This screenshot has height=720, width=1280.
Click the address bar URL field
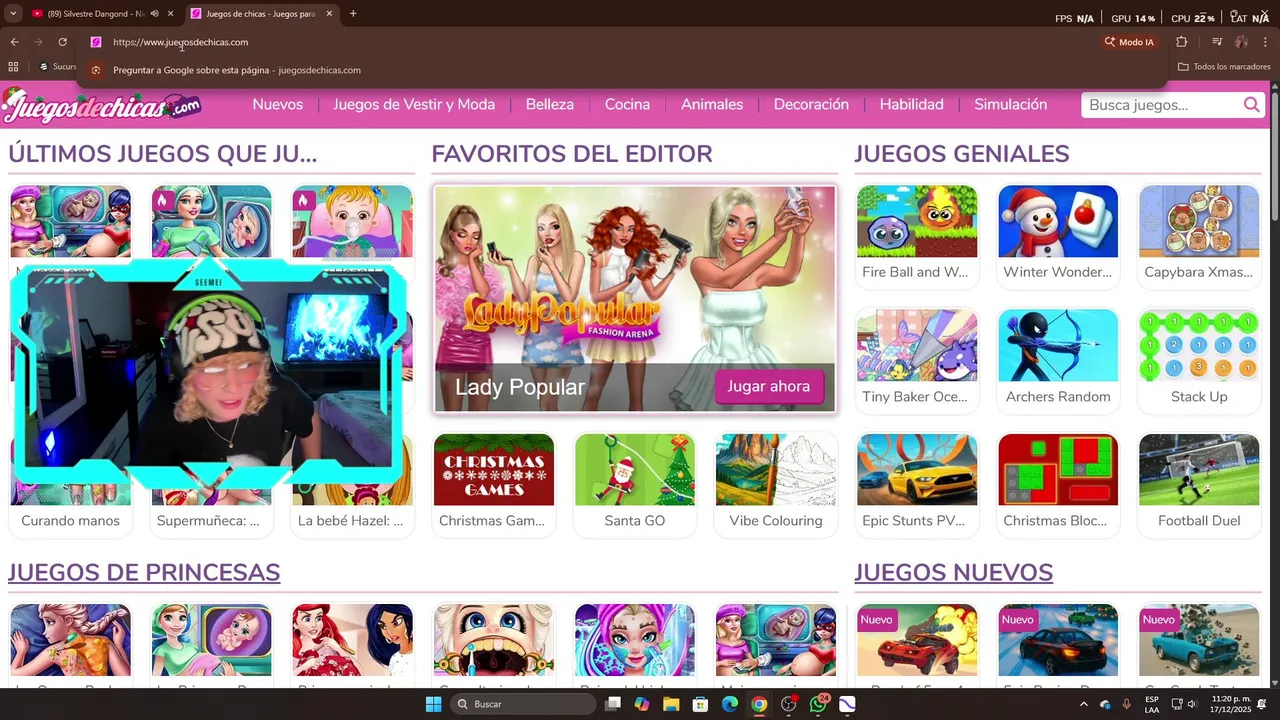click(600, 42)
